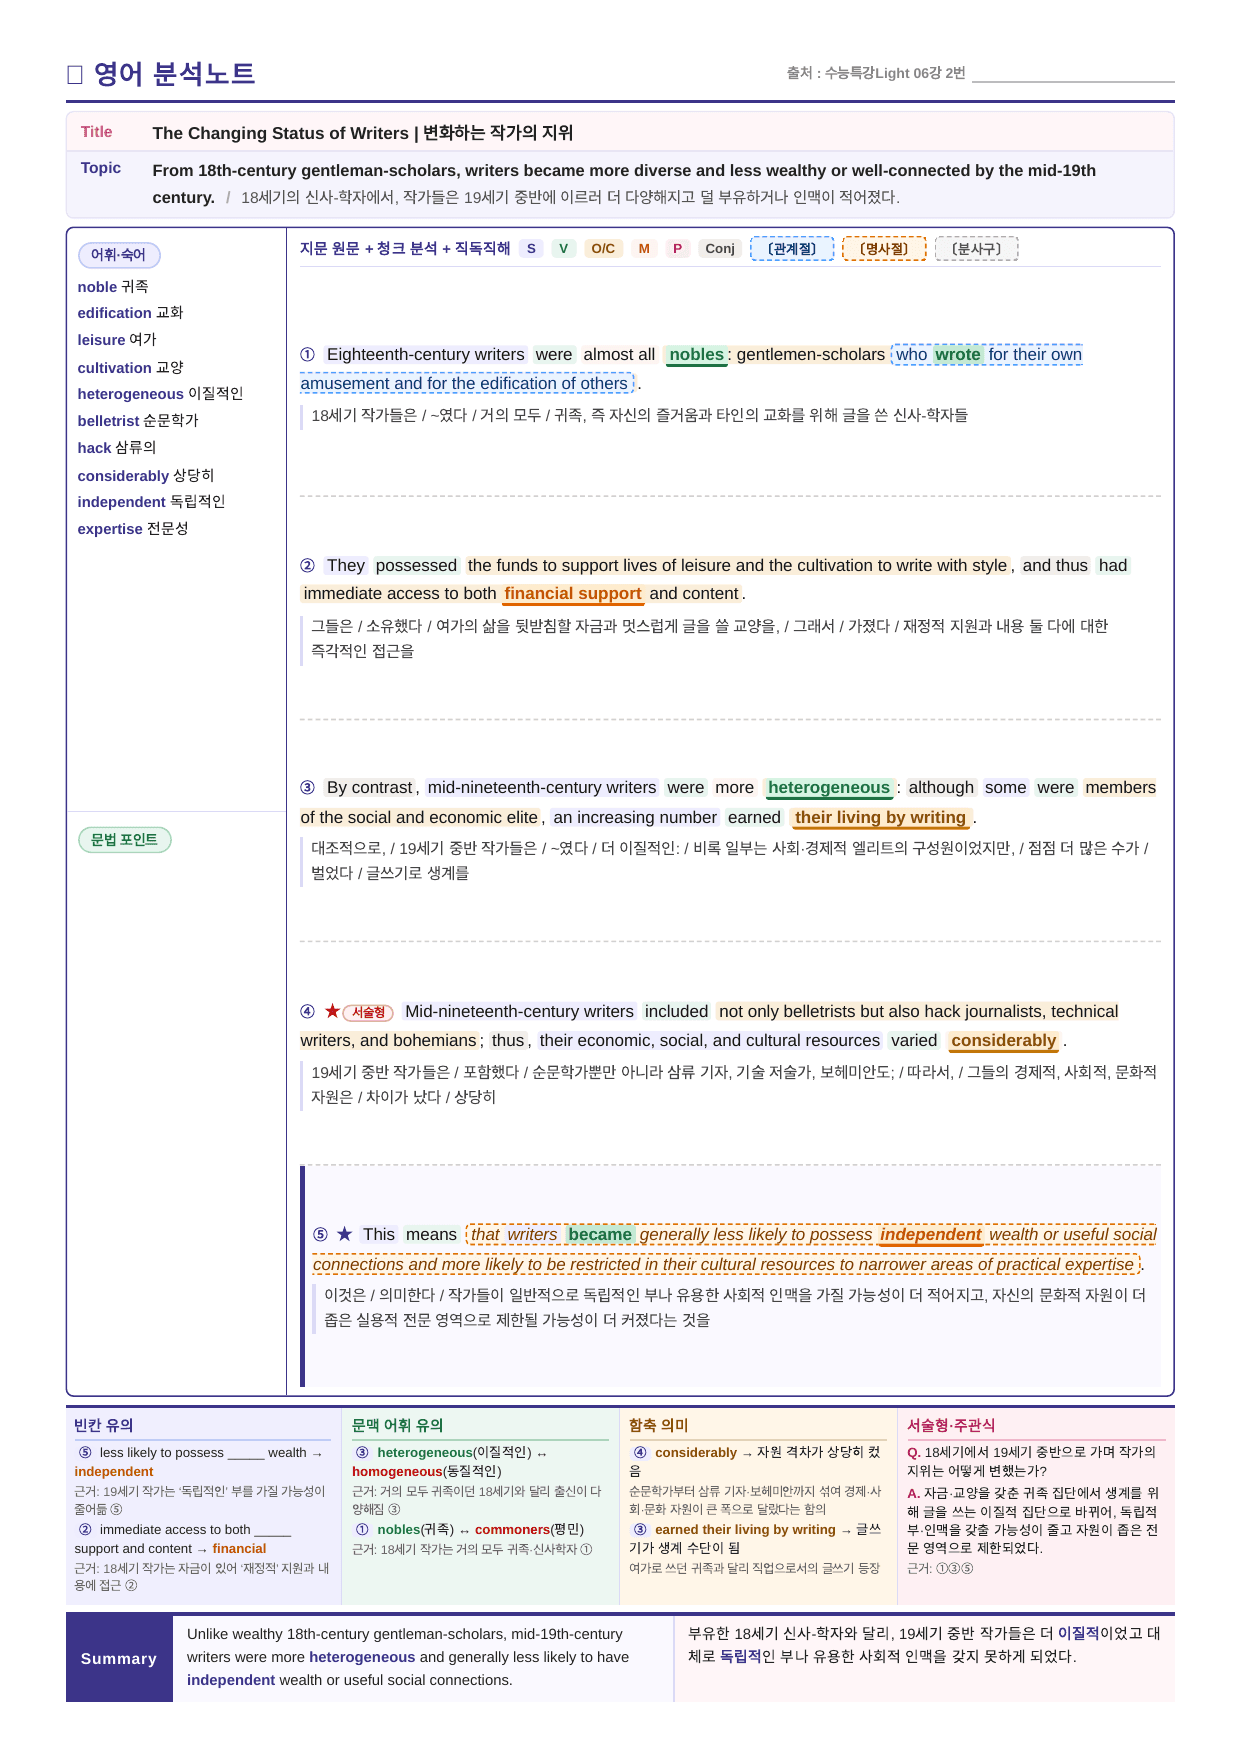
Task: Click the highlighted 'considerably' in sentence ④
Action: click(x=1004, y=1041)
